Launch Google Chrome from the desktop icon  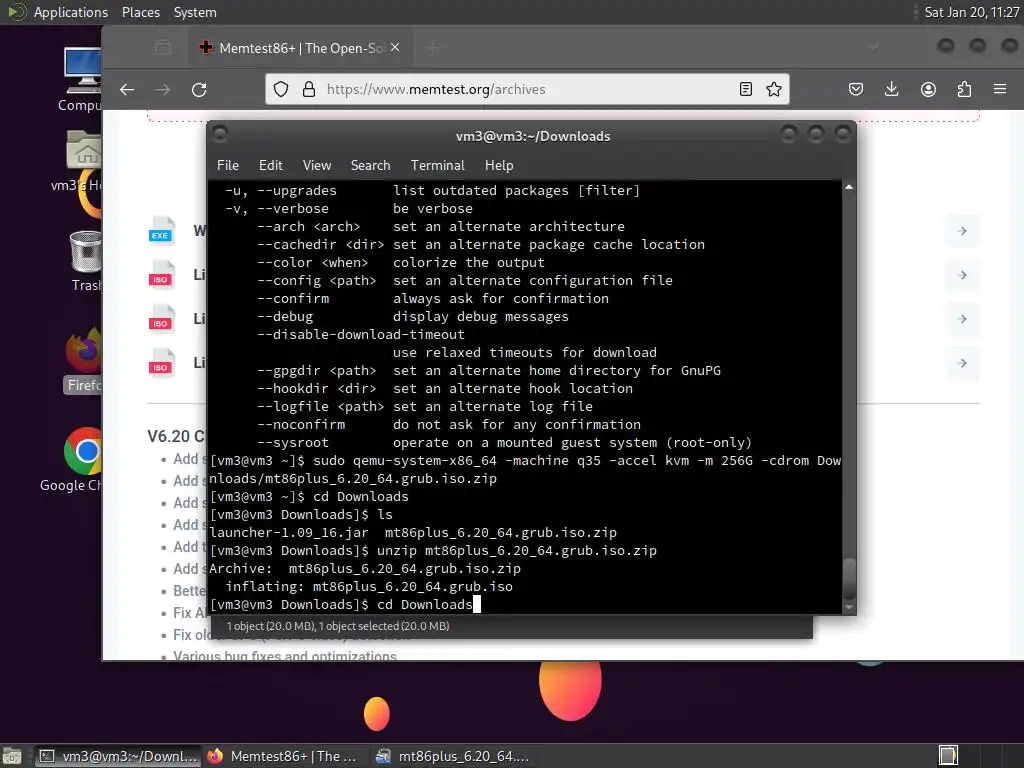(72, 460)
